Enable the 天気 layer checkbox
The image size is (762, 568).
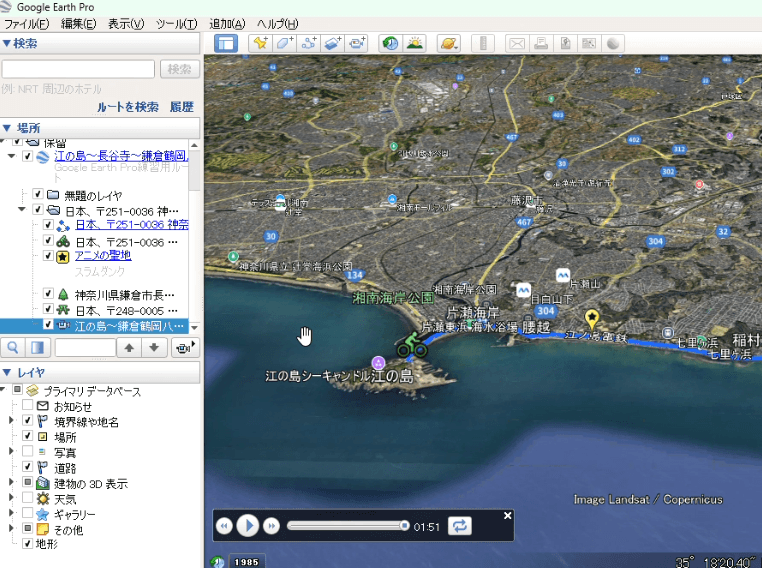pyautogui.click(x=28, y=498)
